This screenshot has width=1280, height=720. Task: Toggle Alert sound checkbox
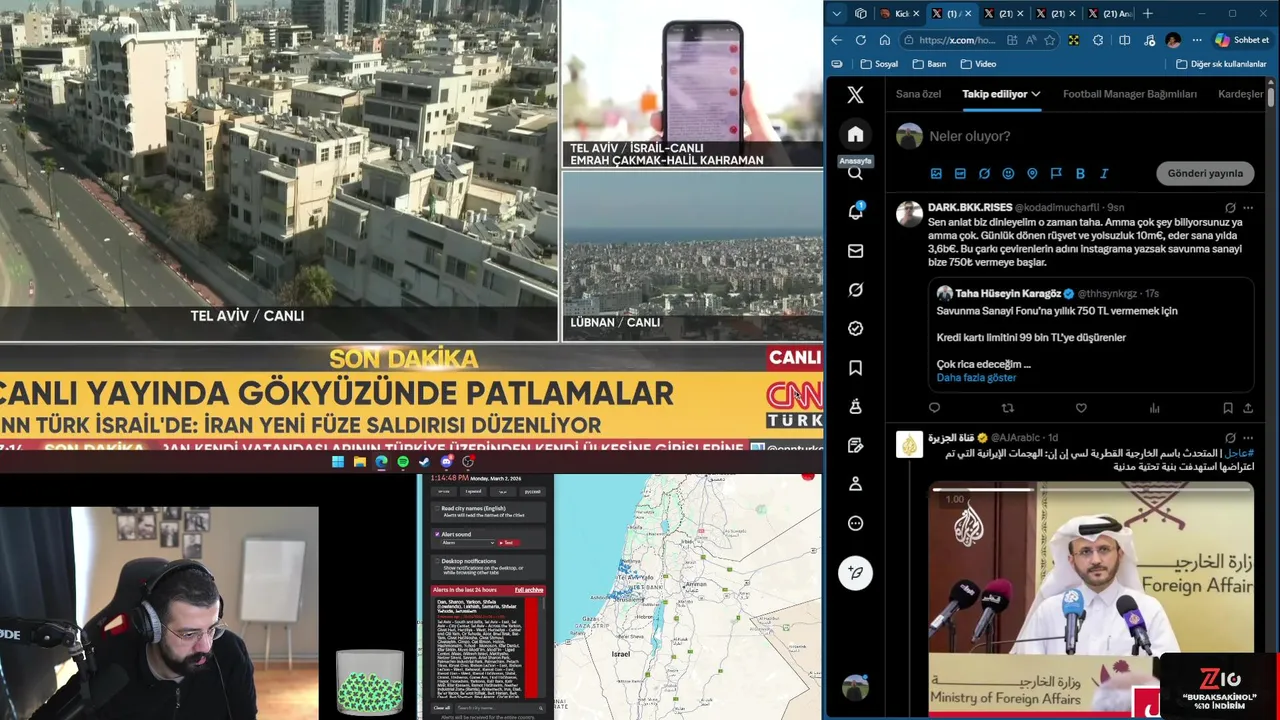[x=437, y=534]
